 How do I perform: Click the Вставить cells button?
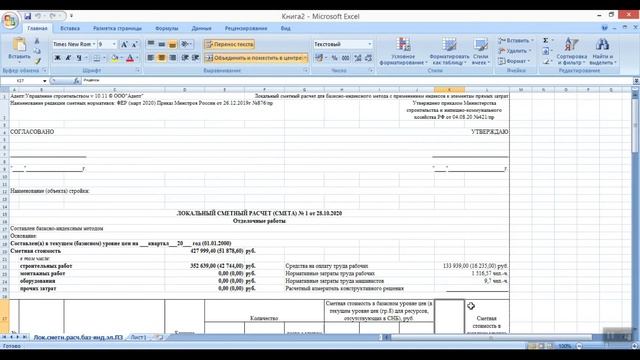[x=516, y=40]
